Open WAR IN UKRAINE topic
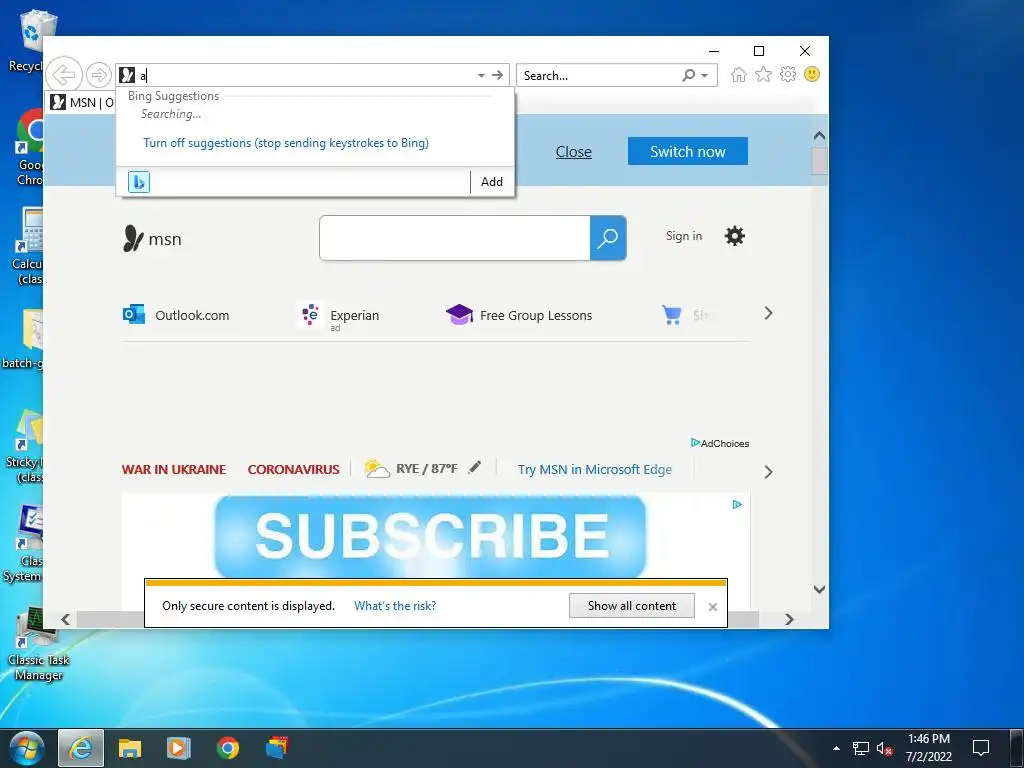Viewport: 1024px width, 768px height. (174, 470)
